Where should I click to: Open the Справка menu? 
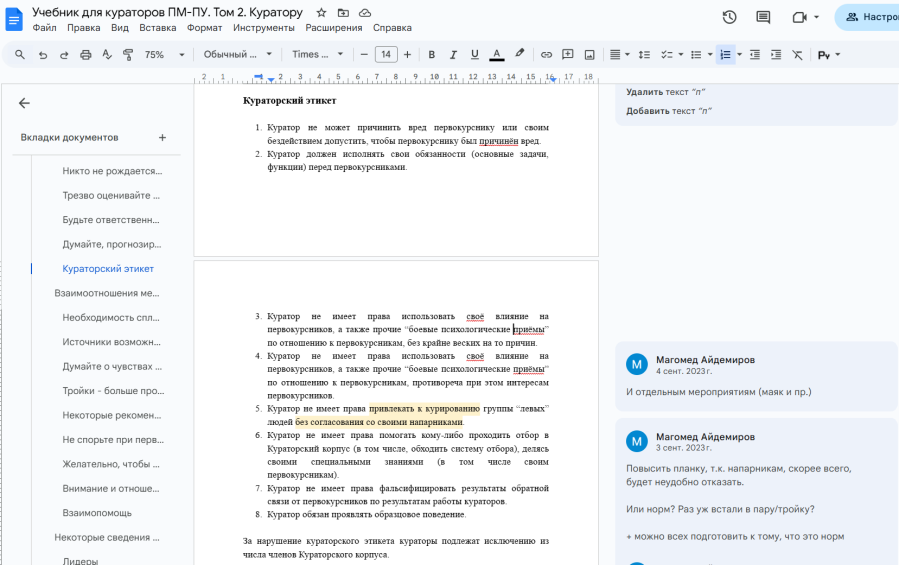(x=392, y=28)
